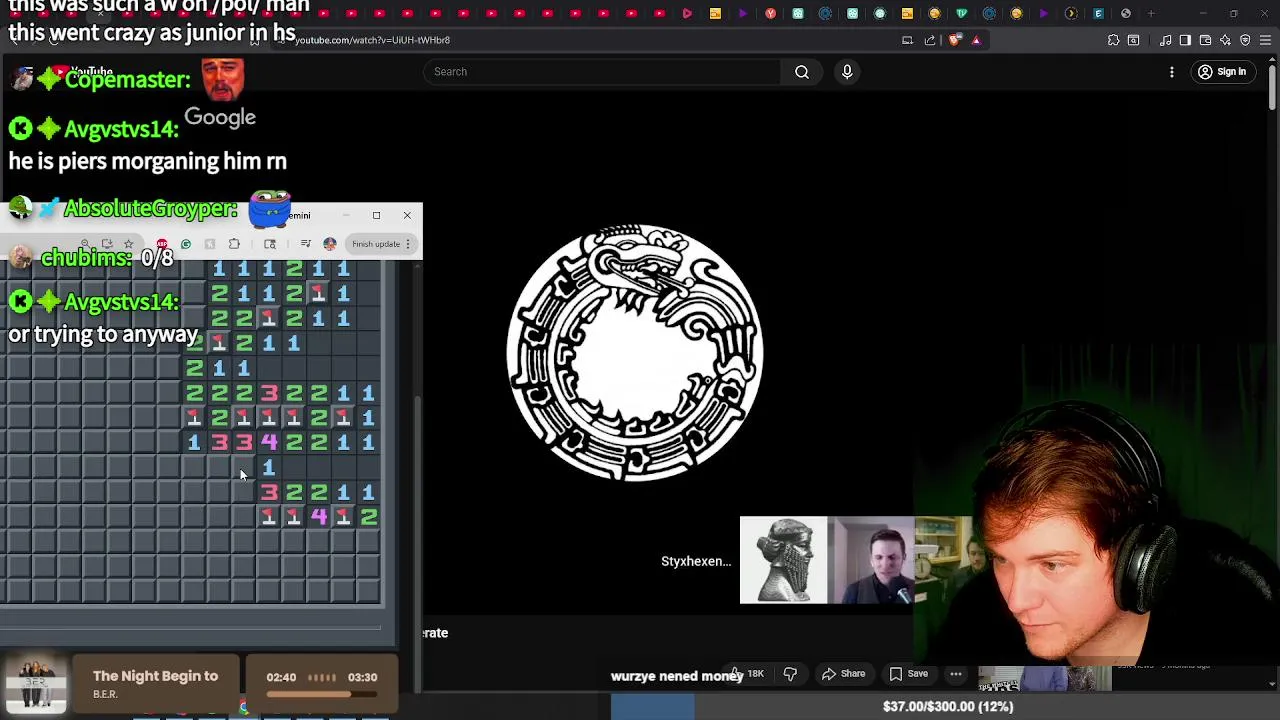
Task: Click the find-in-page icon in Brave toolbar
Action: pyautogui.click(x=1133, y=40)
